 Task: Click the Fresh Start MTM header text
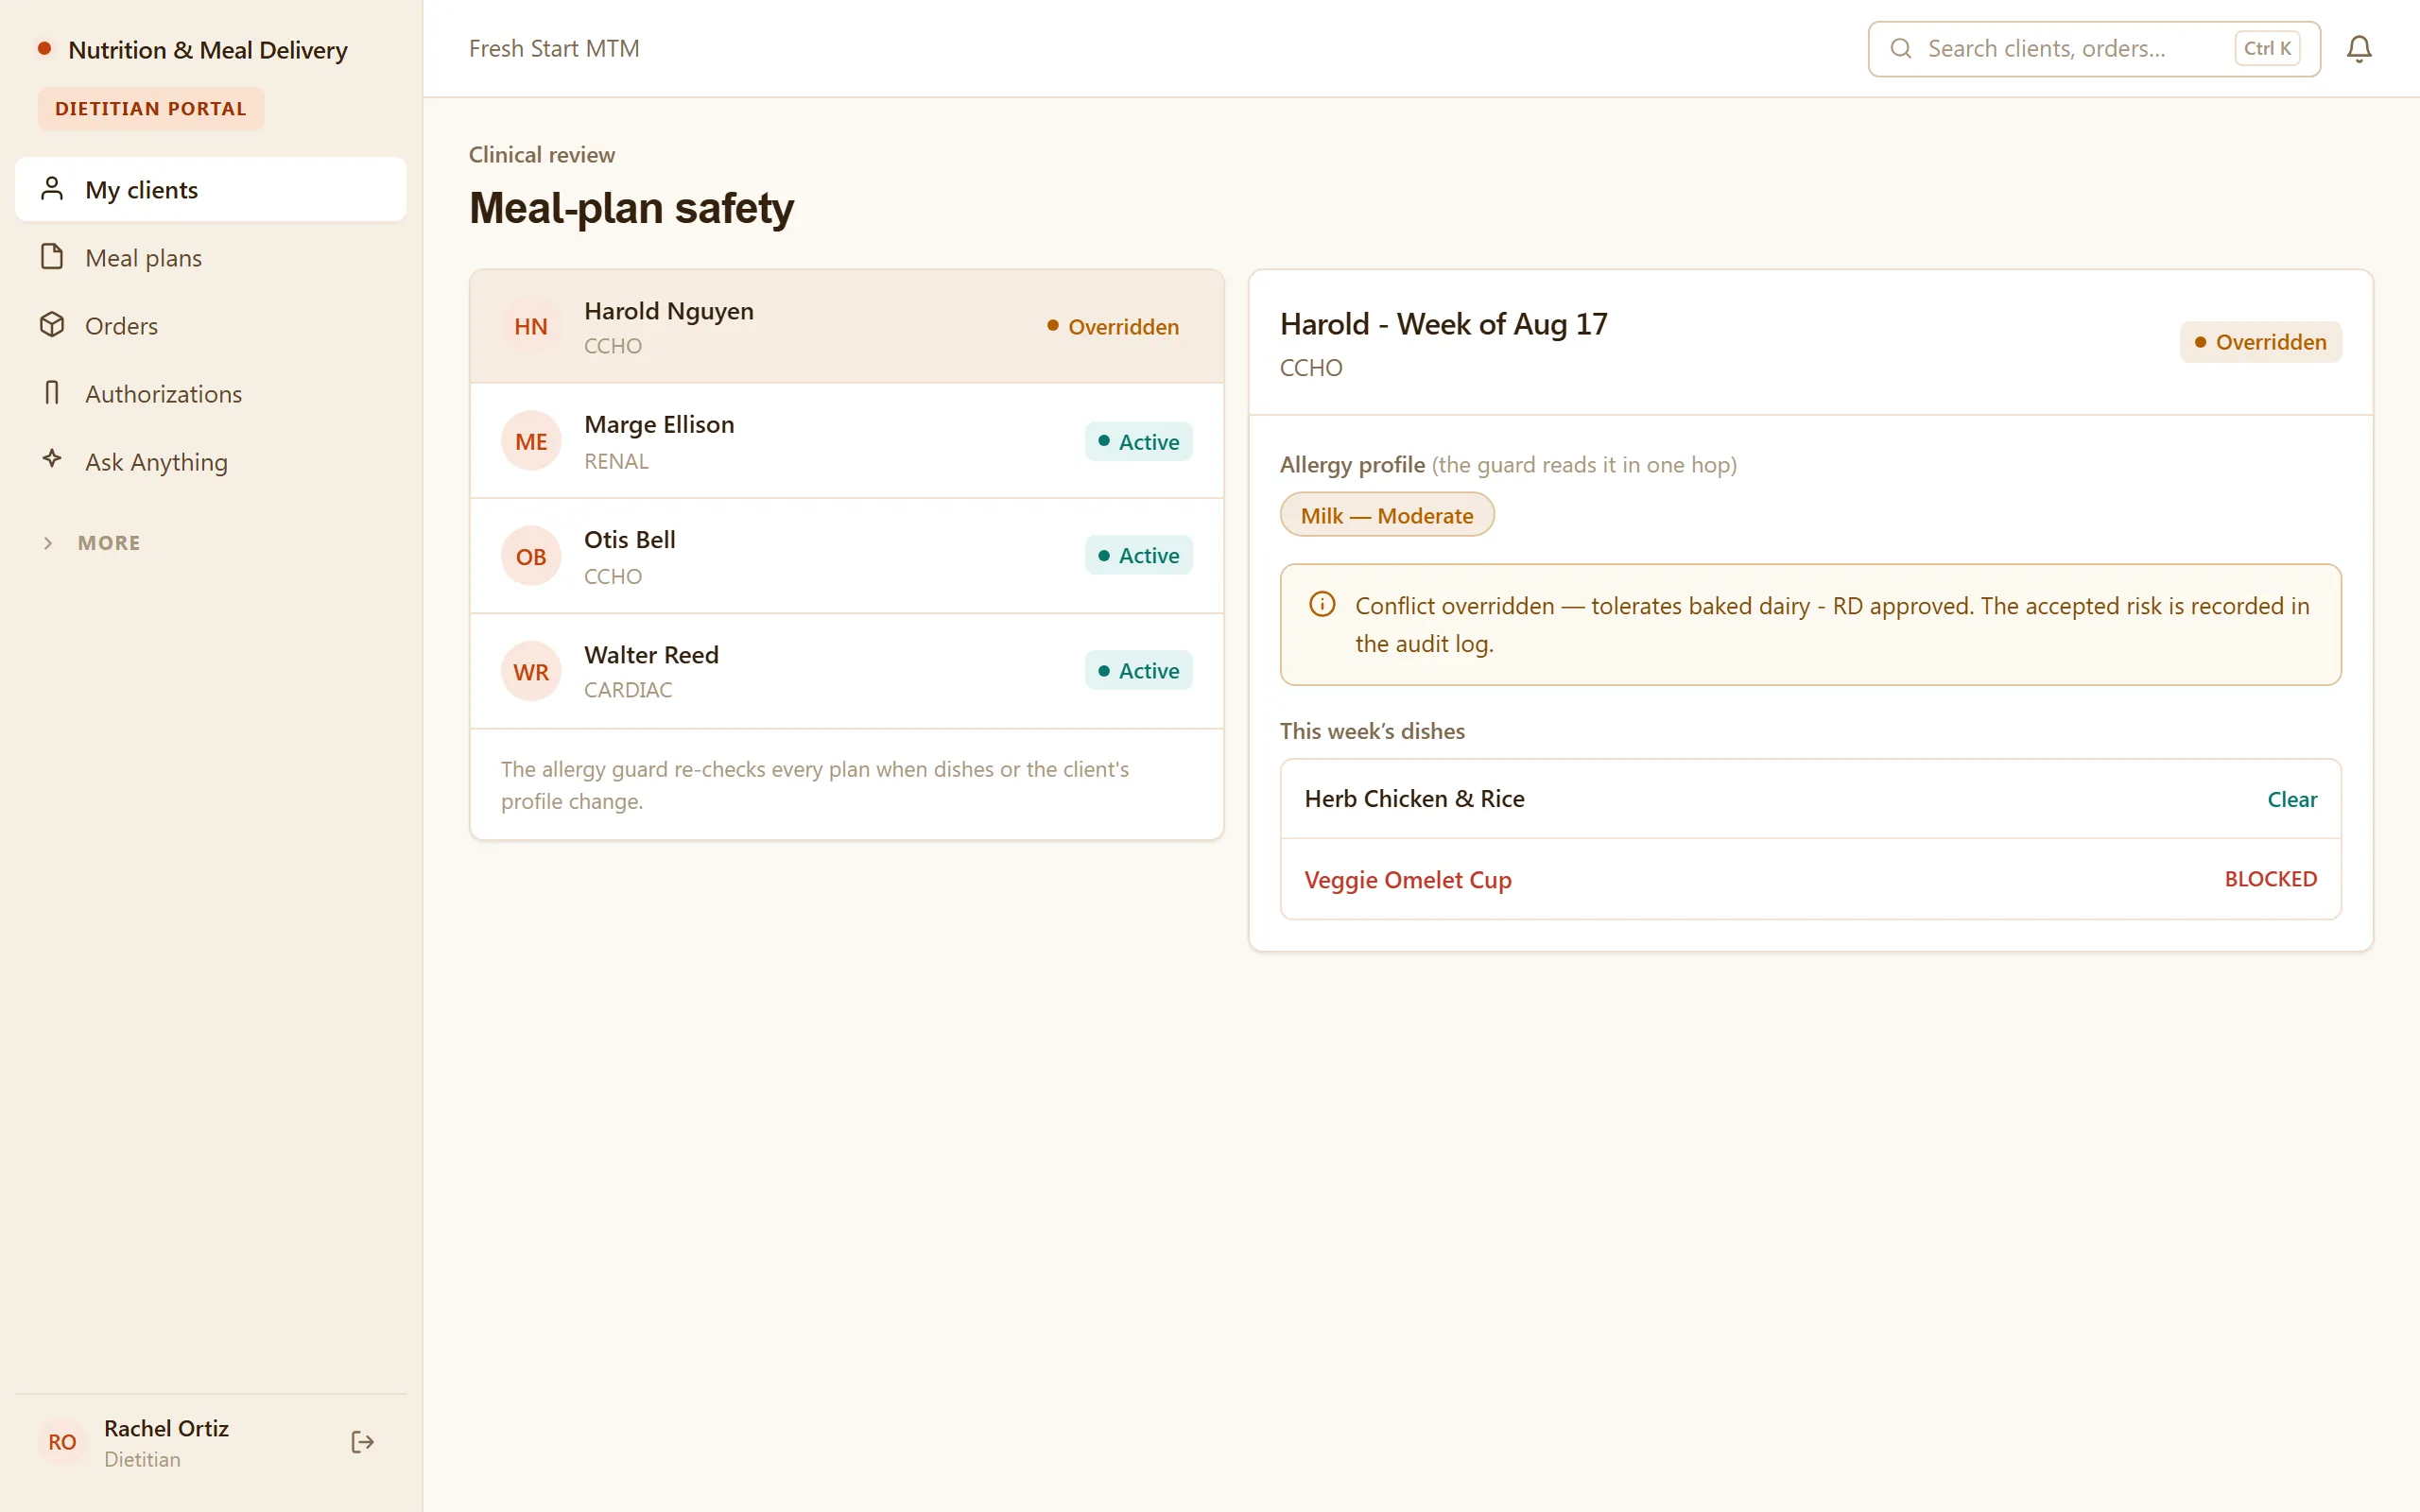pos(554,49)
